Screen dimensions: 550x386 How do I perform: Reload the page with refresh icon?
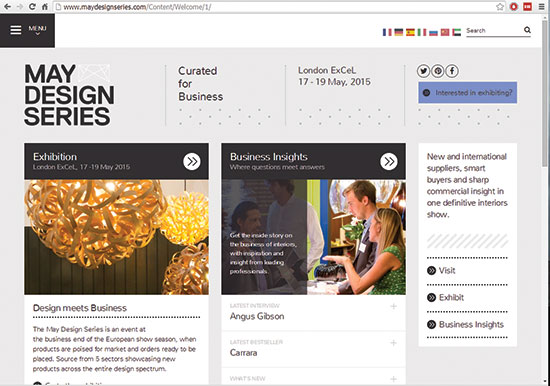point(32,6)
